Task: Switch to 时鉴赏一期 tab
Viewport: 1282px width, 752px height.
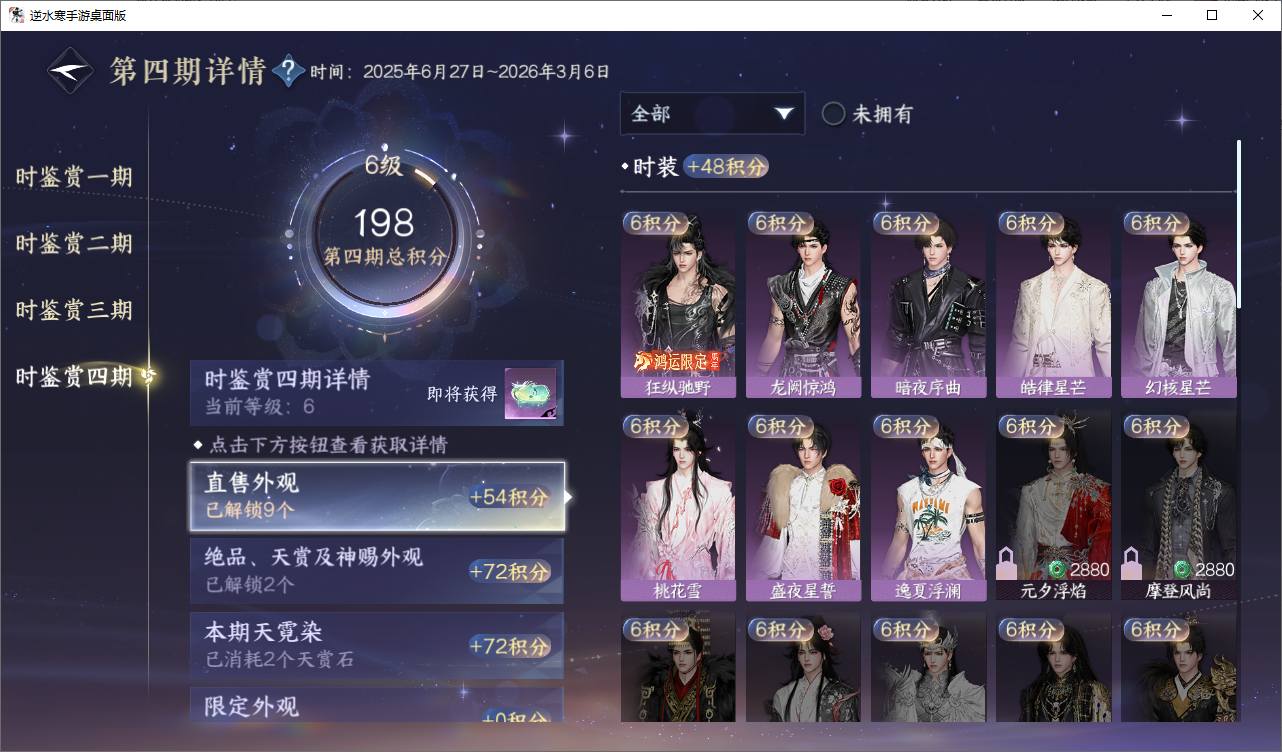Action: click(x=74, y=177)
